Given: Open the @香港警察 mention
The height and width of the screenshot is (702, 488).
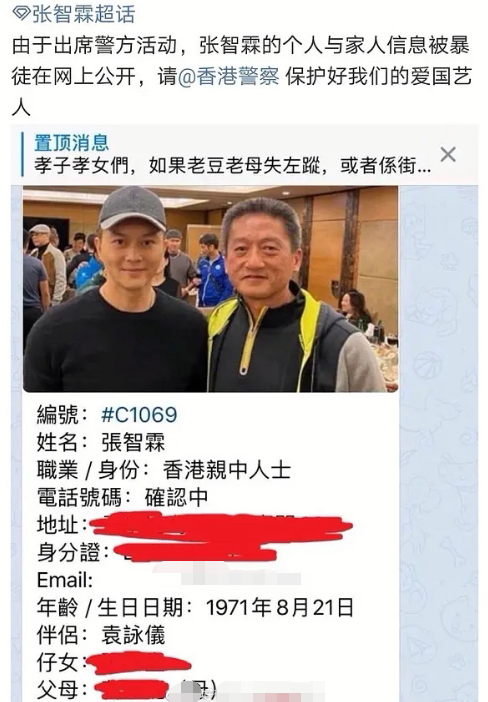Looking at the screenshot, I should click(x=228, y=77).
